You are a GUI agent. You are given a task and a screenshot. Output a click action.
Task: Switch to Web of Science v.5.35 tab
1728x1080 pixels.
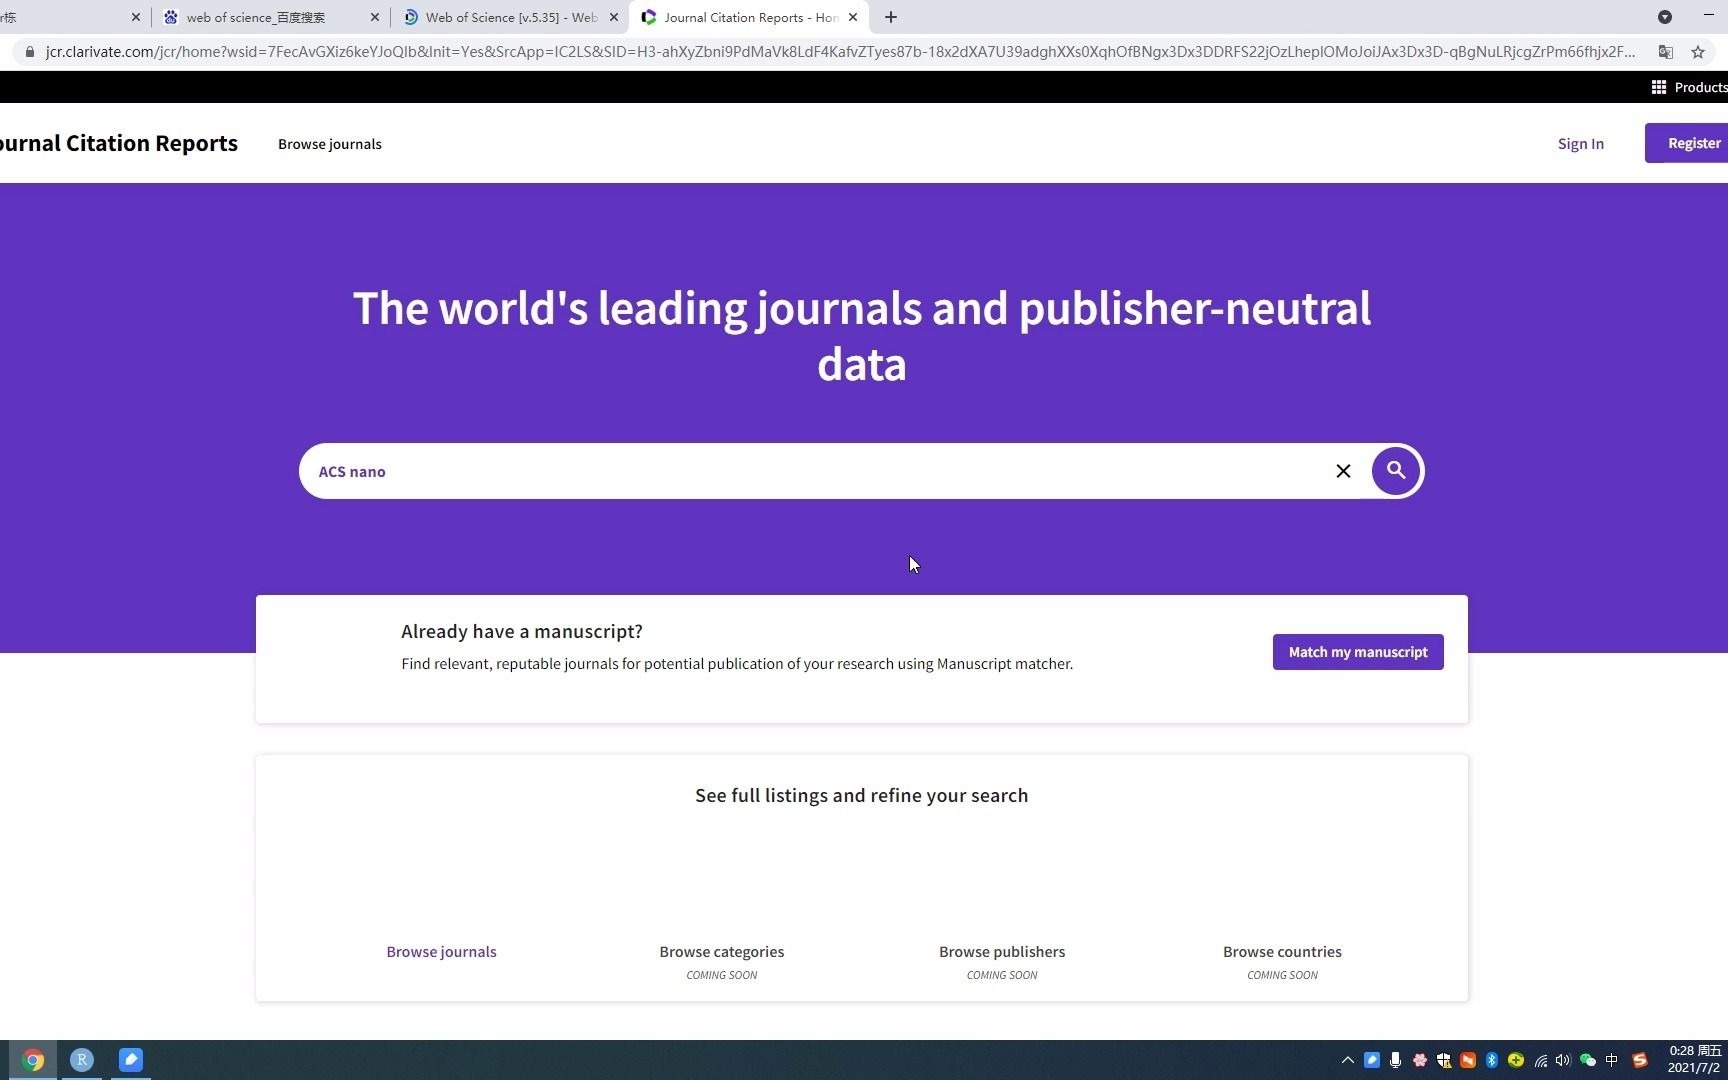tap(510, 17)
